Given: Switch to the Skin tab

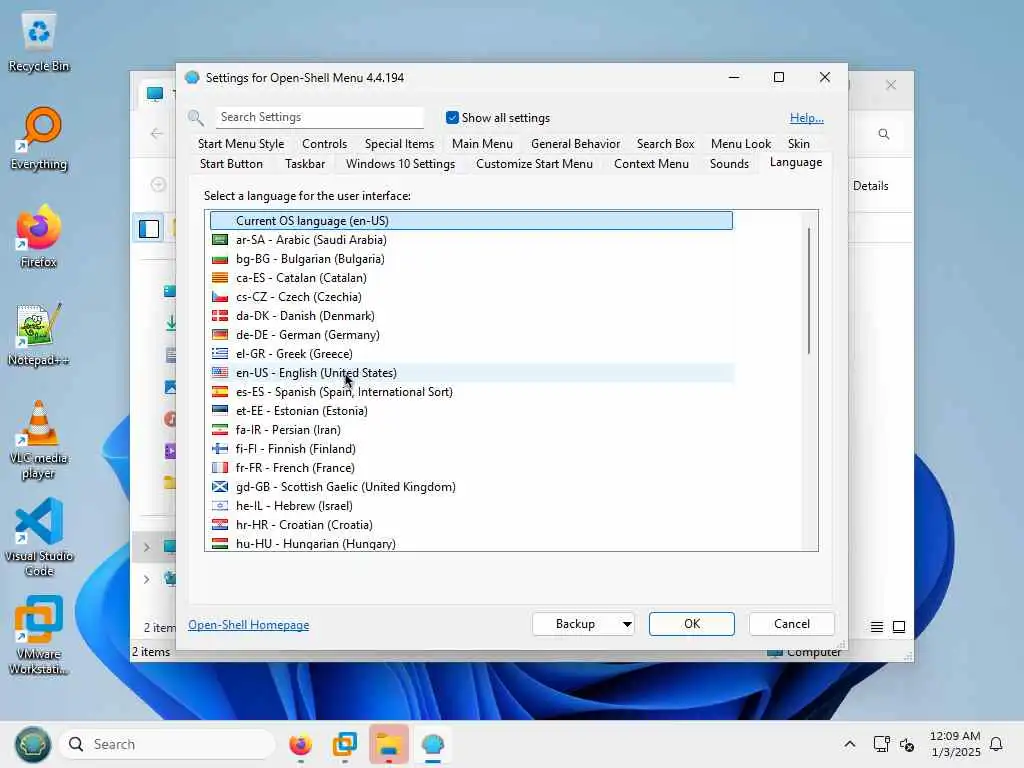Looking at the screenshot, I should (799, 144).
